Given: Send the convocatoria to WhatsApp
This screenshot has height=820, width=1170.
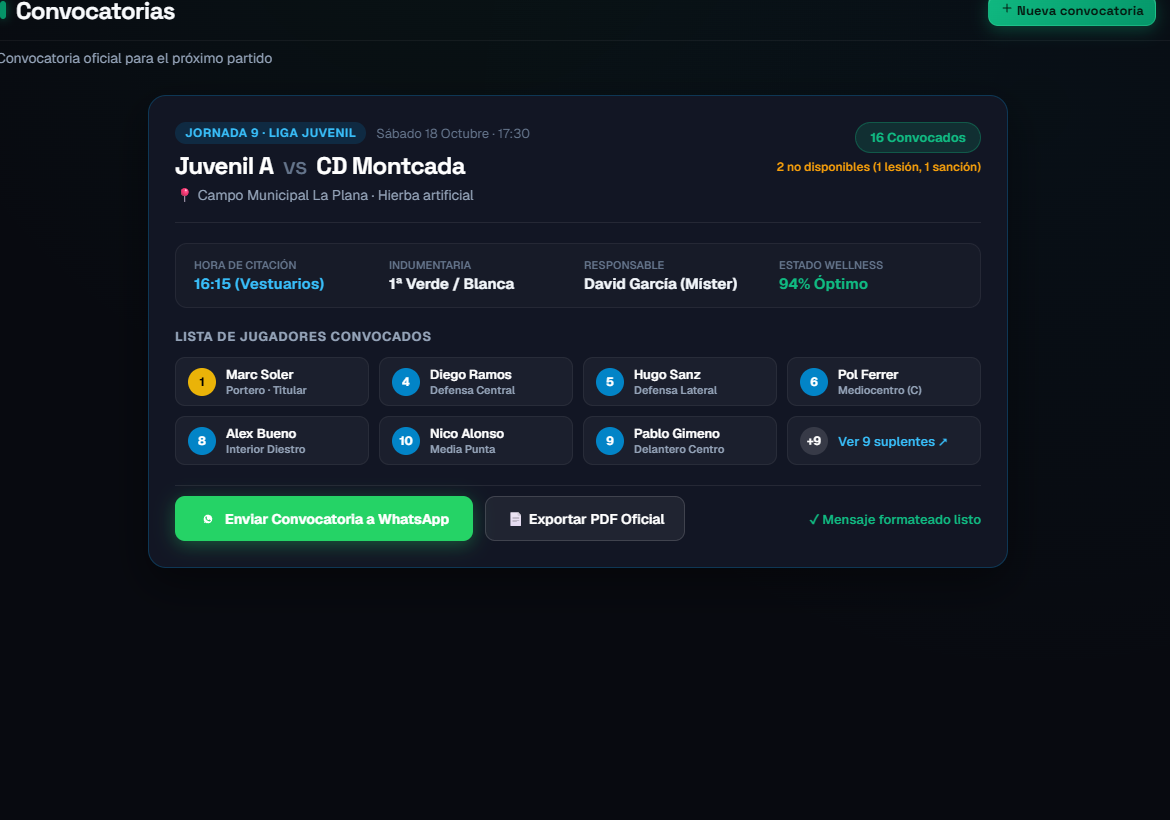Looking at the screenshot, I should click(324, 519).
